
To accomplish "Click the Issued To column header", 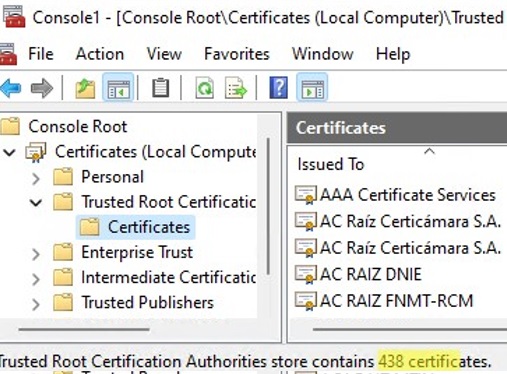I will pyautogui.click(x=331, y=164).
